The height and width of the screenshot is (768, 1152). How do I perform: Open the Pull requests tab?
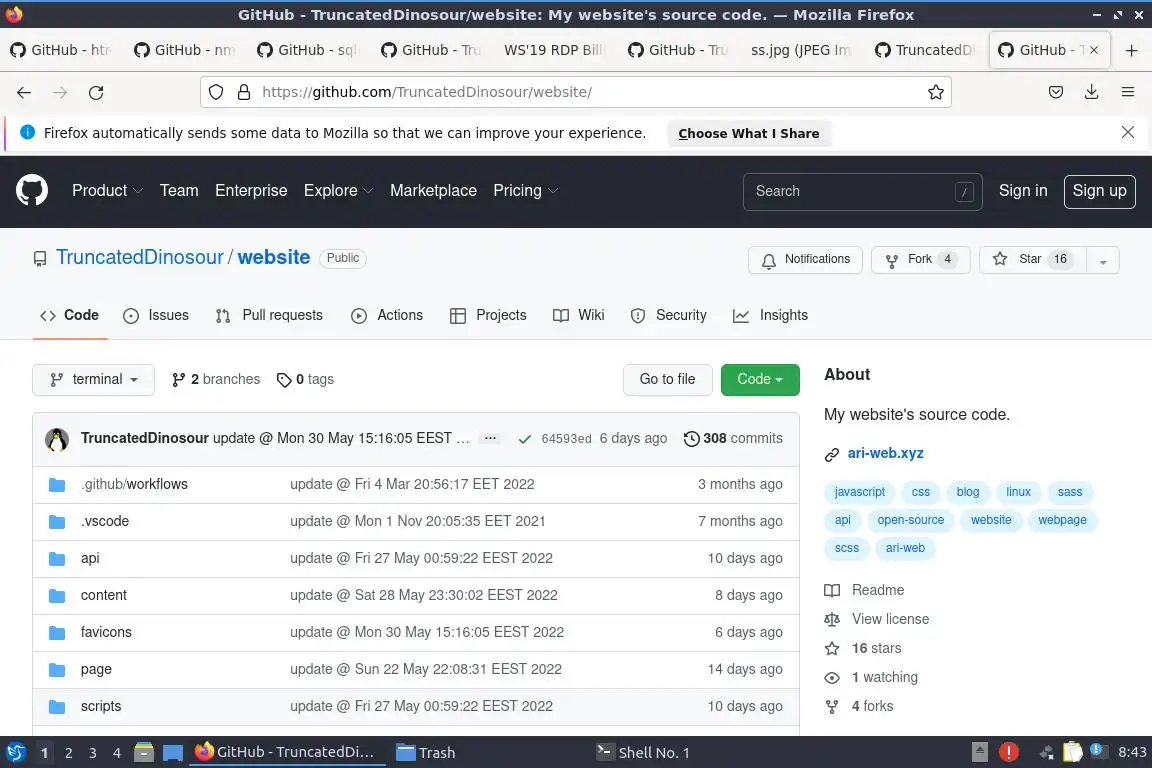(x=269, y=315)
